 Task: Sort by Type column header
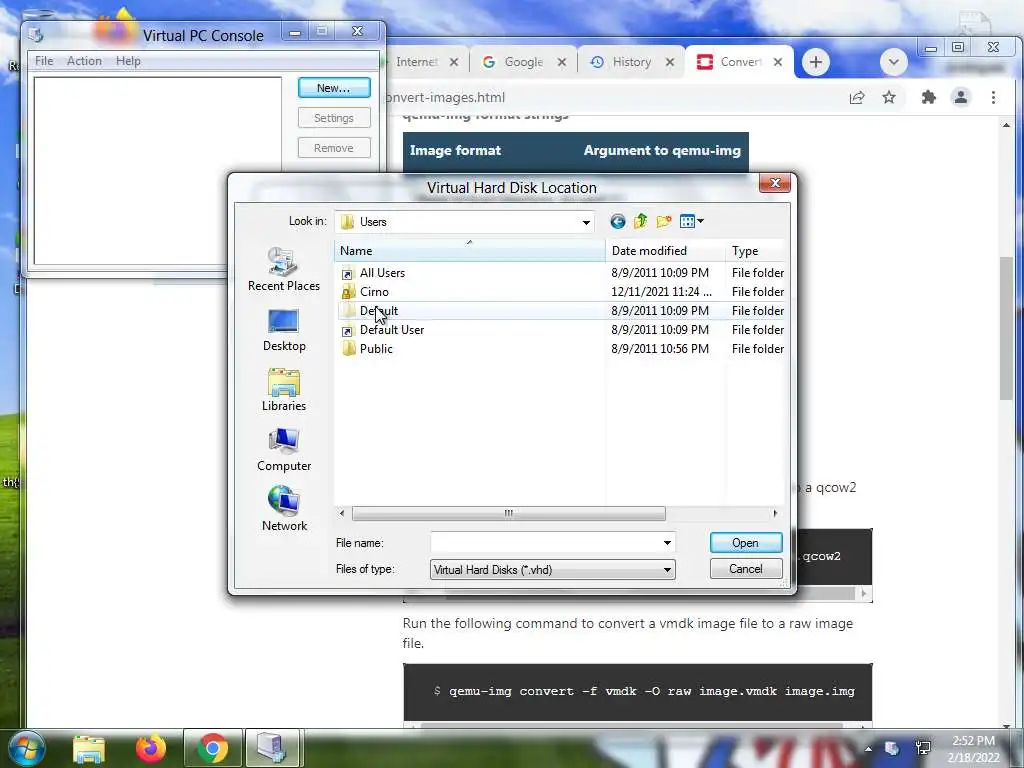pyautogui.click(x=756, y=251)
